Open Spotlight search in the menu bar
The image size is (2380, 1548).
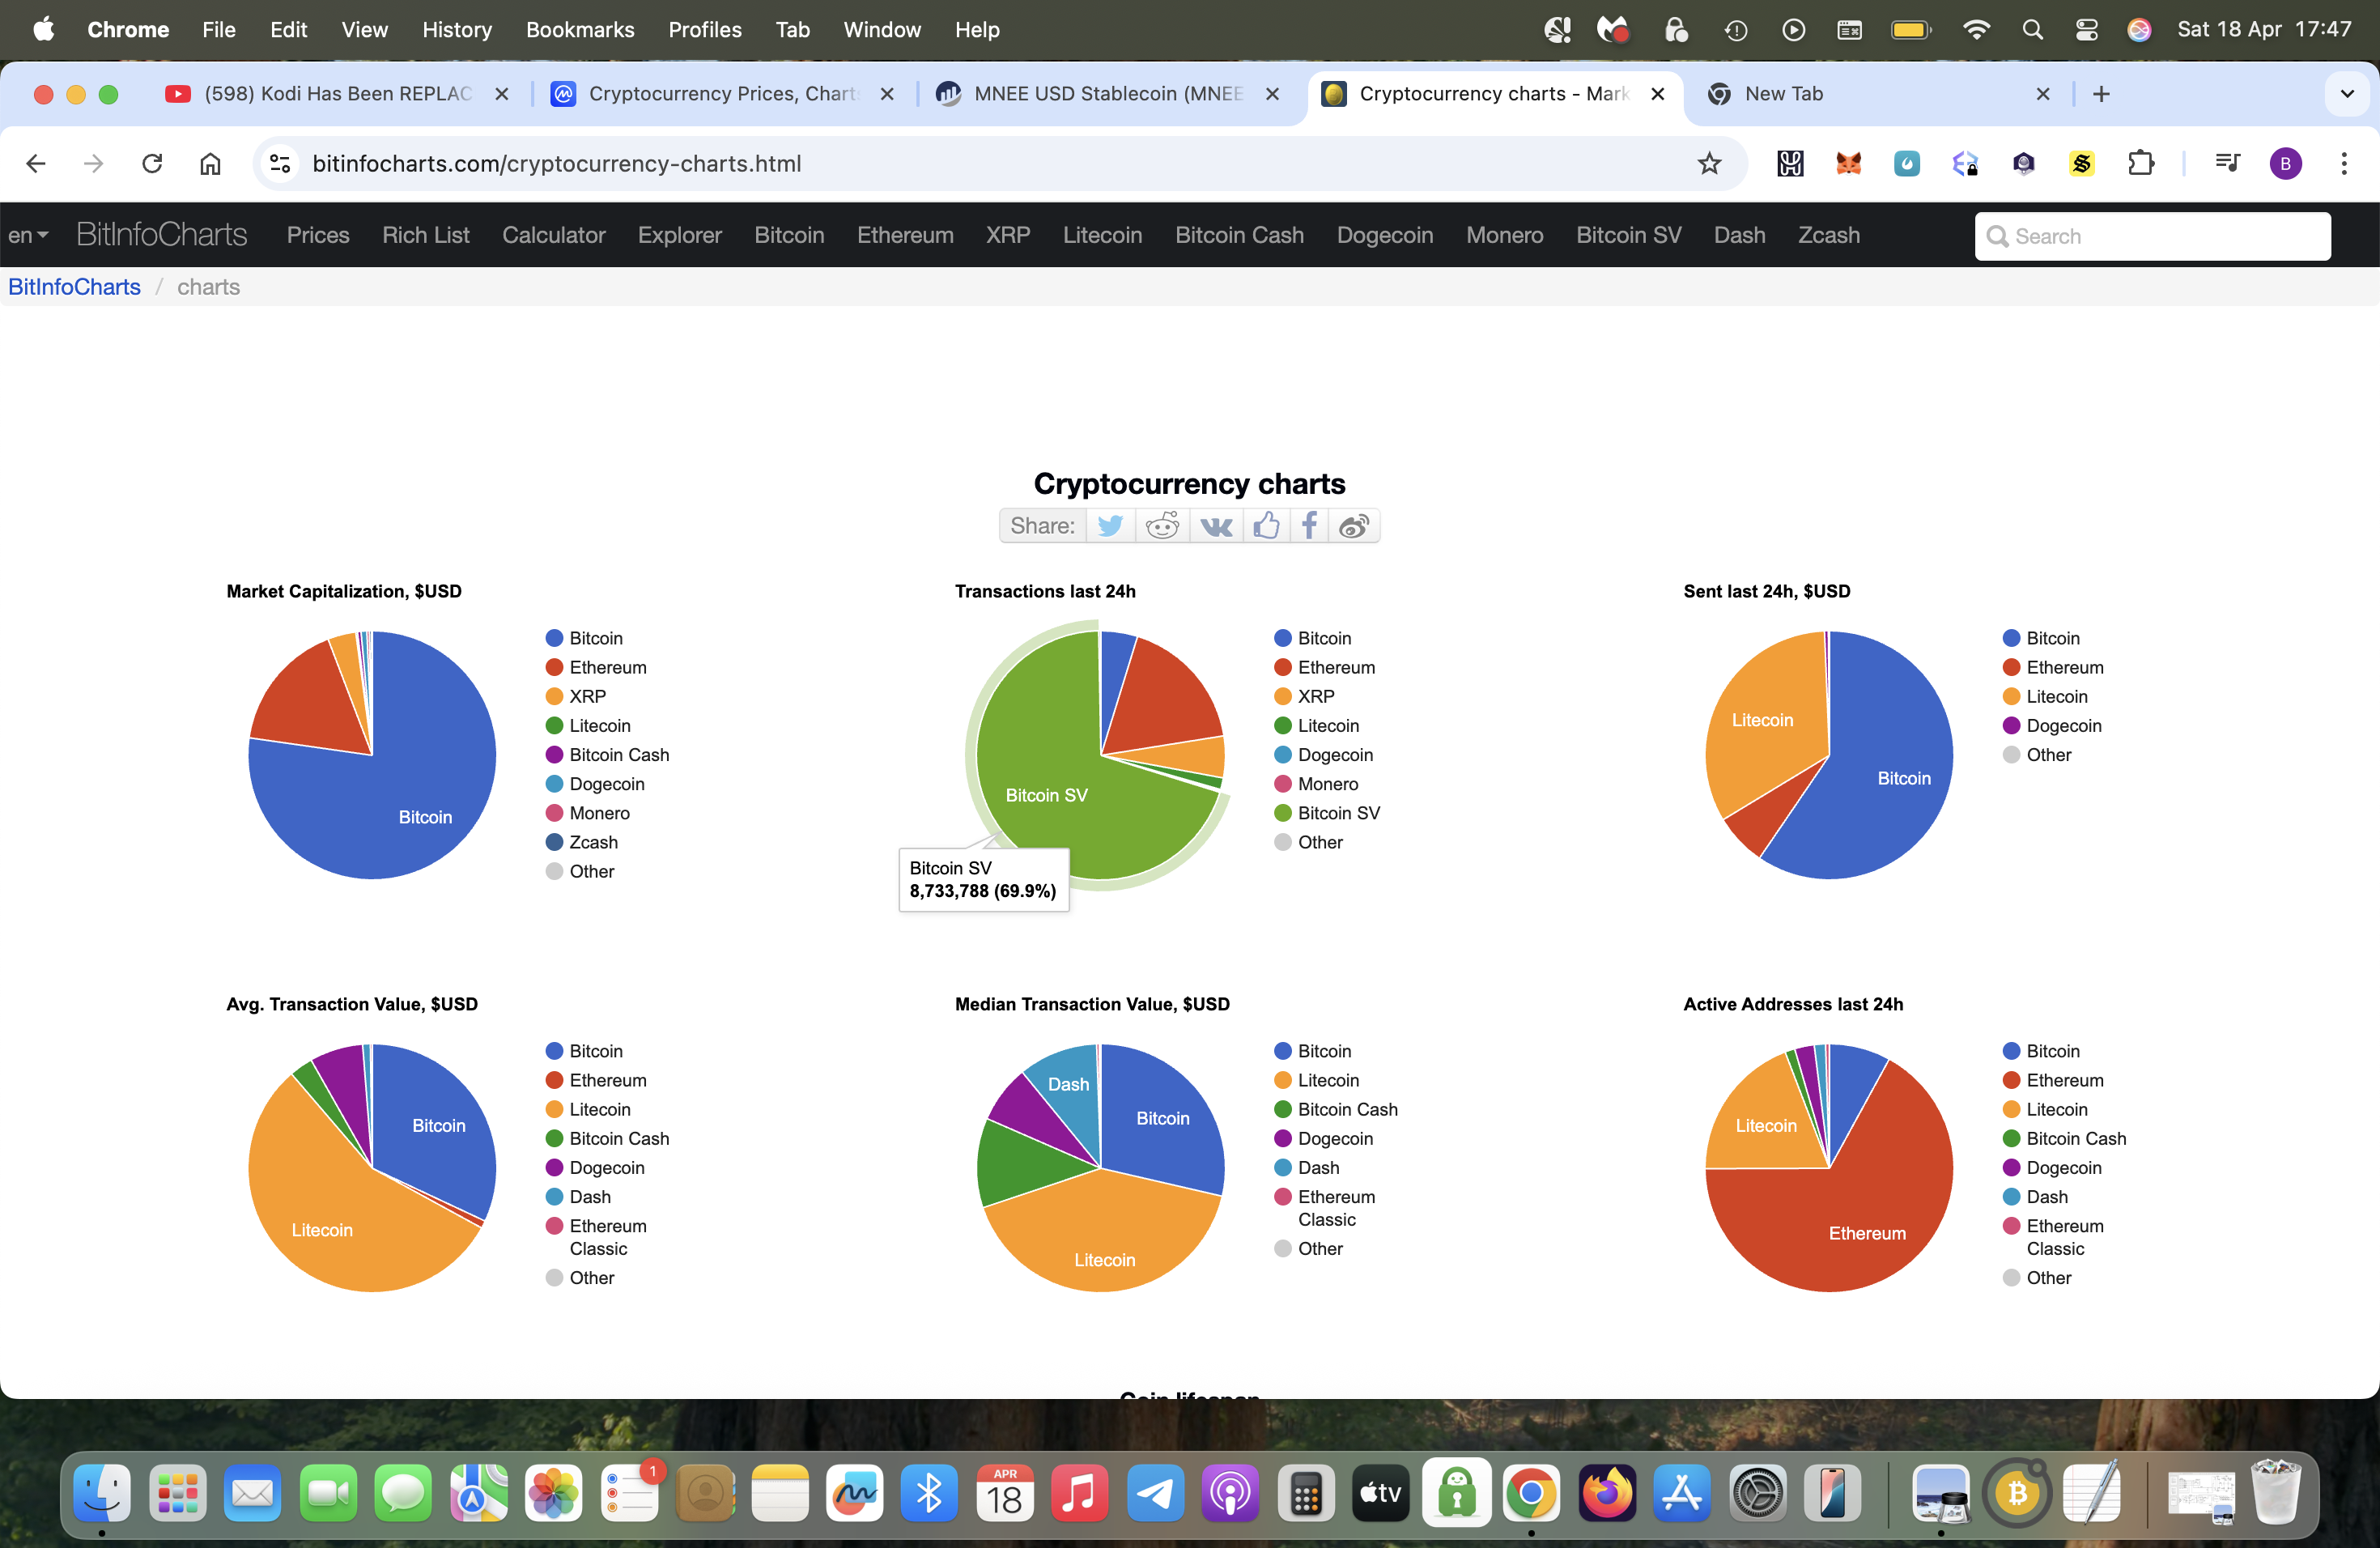pyautogui.click(x=2032, y=30)
